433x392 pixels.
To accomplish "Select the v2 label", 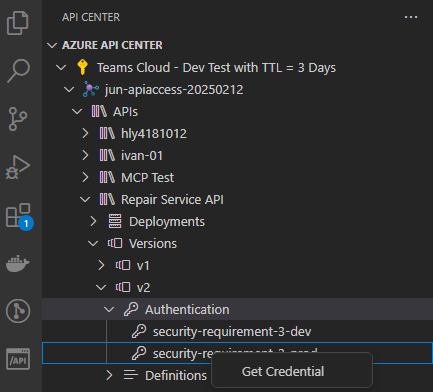I will point(143,288).
